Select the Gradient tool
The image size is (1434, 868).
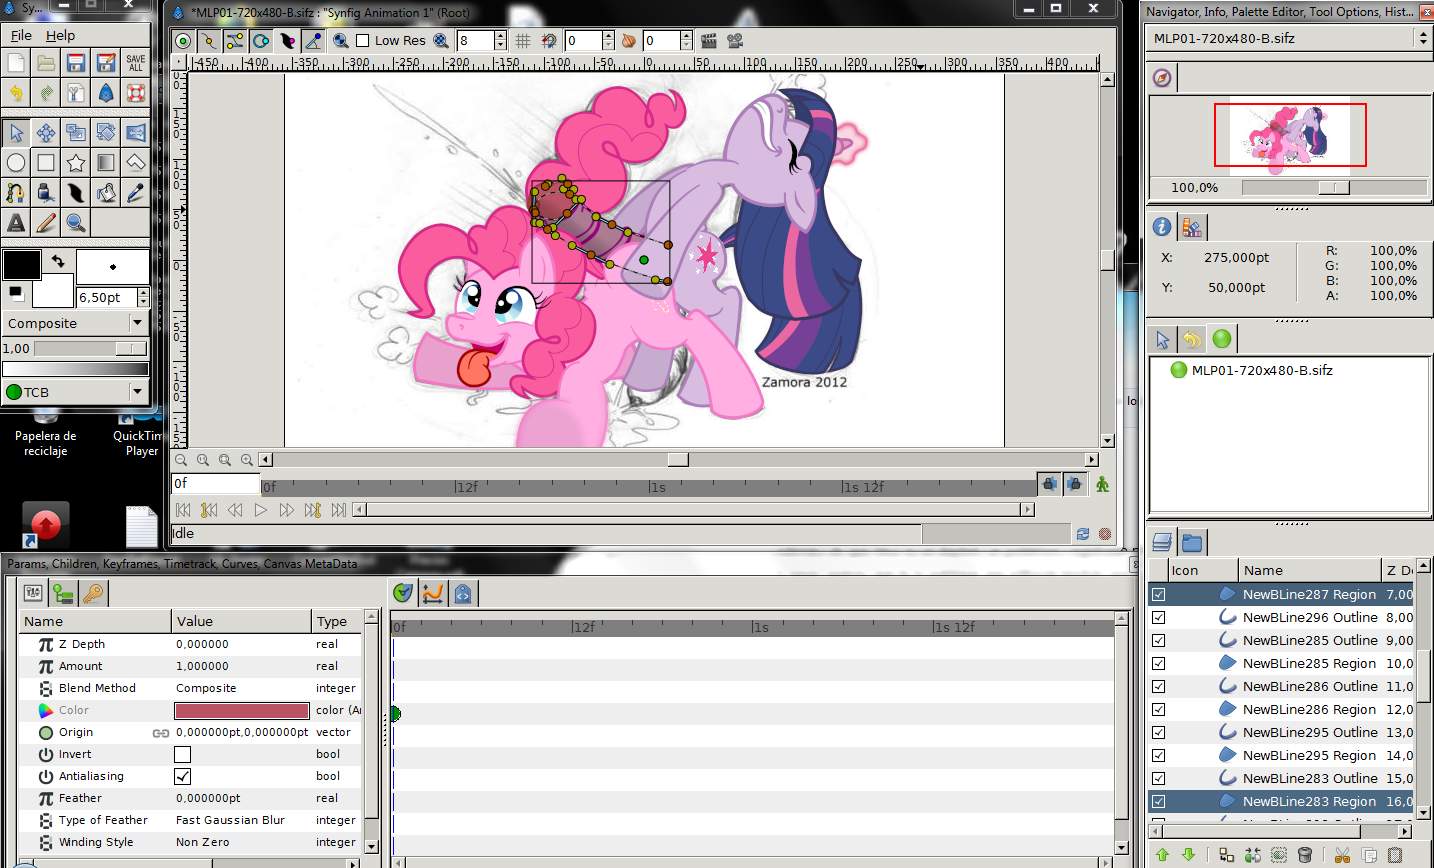(x=106, y=163)
